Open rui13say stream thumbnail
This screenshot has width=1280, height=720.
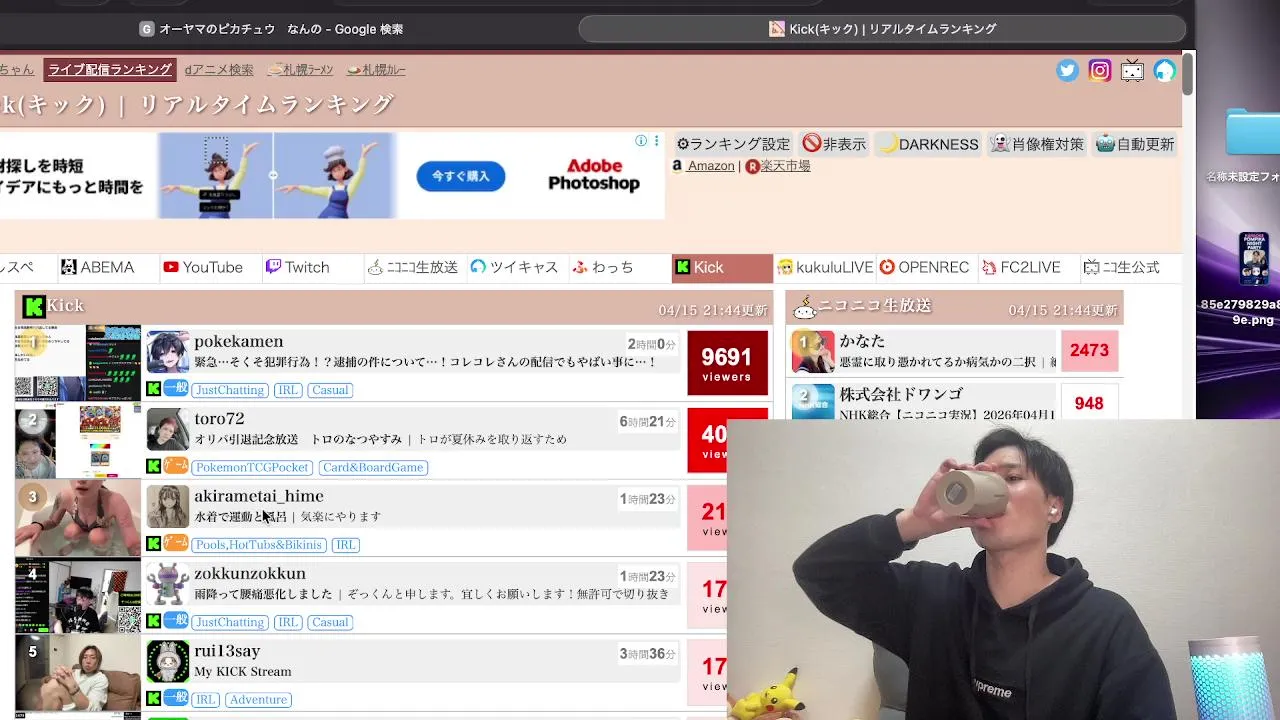pyautogui.click(x=78, y=672)
